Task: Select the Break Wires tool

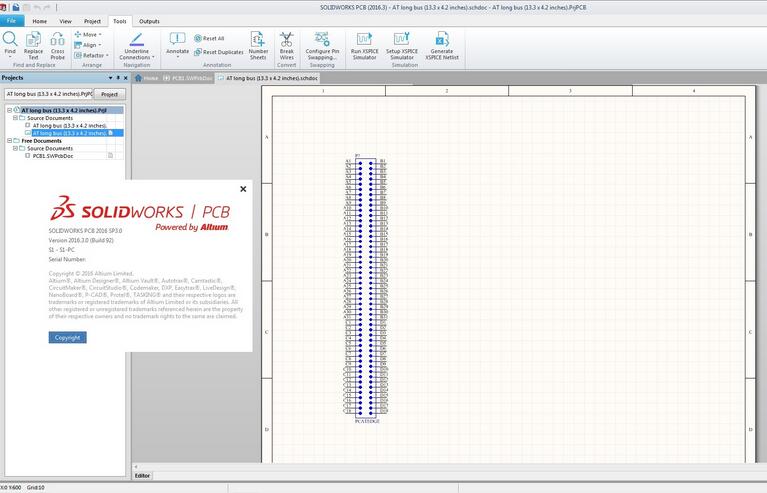Action: pyautogui.click(x=287, y=45)
